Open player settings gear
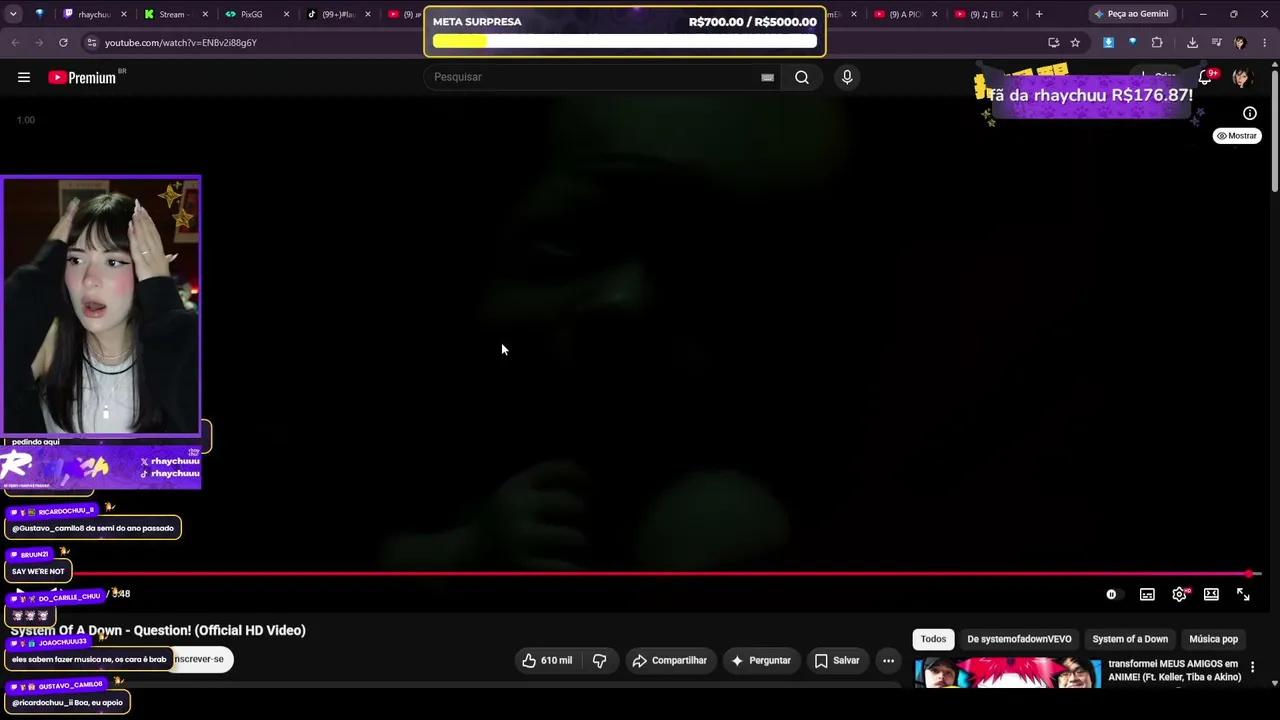1280x720 pixels. (x=1179, y=594)
